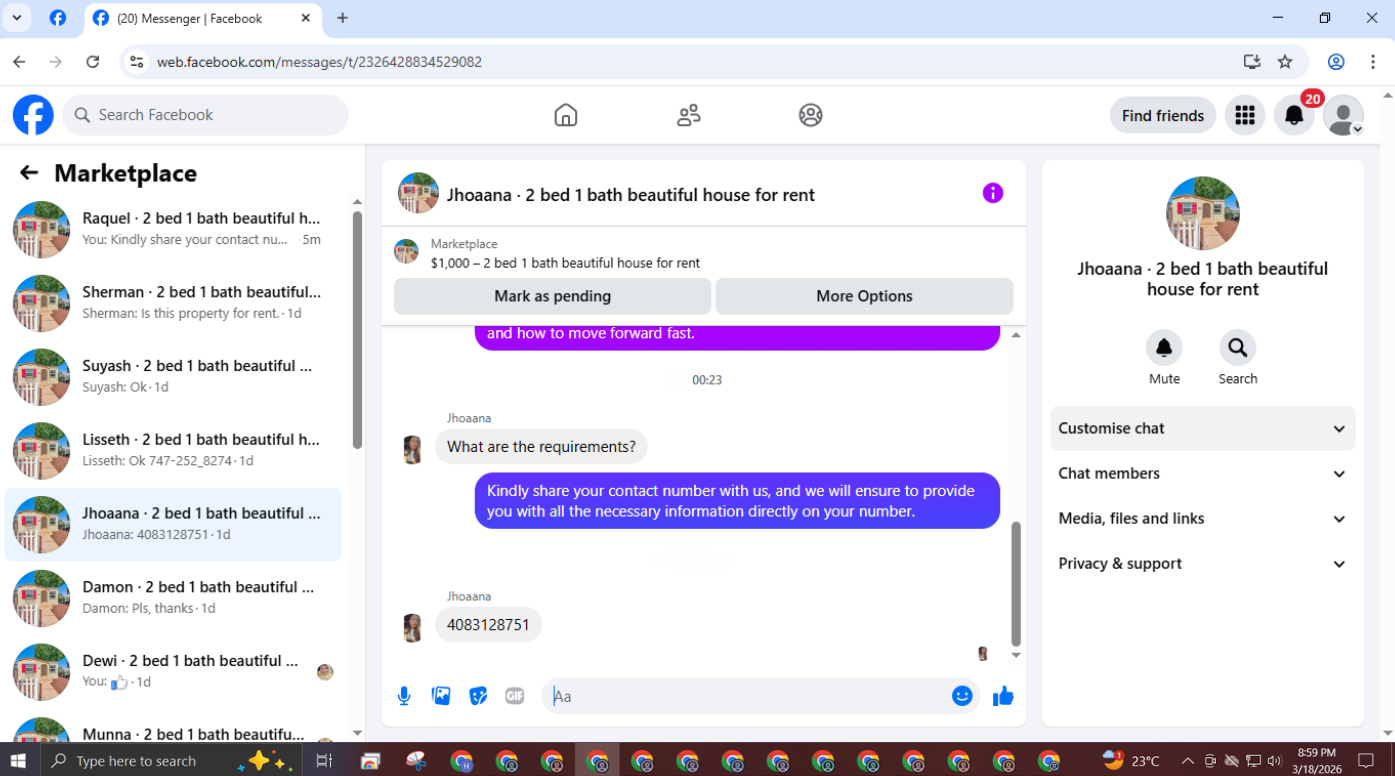1395x776 pixels.
Task: Expand Chat members section
Action: [1202, 473]
